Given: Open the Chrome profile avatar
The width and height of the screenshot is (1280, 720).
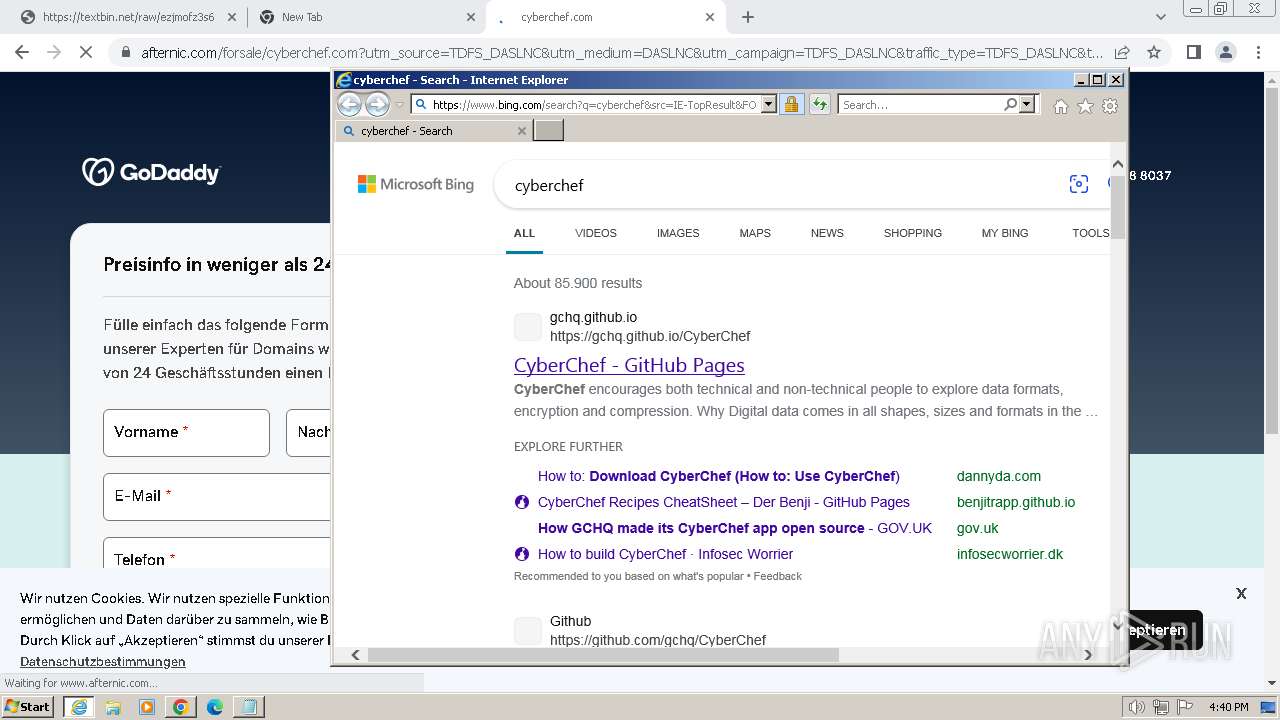Looking at the screenshot, I should coord(1225,52).
